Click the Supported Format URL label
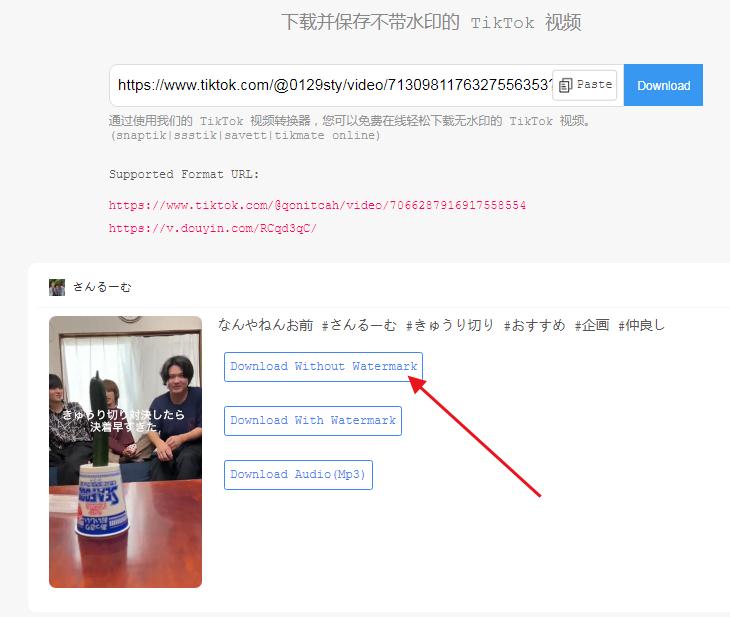The width and height of the screenshot is (730, 617). pyautogui.click(x=184, y=175)
